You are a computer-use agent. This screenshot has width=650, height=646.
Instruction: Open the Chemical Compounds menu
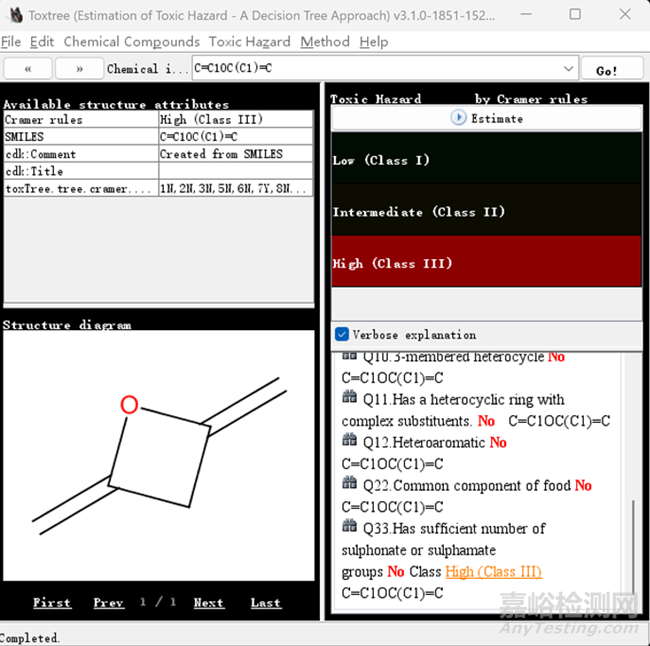pos(131,41)
